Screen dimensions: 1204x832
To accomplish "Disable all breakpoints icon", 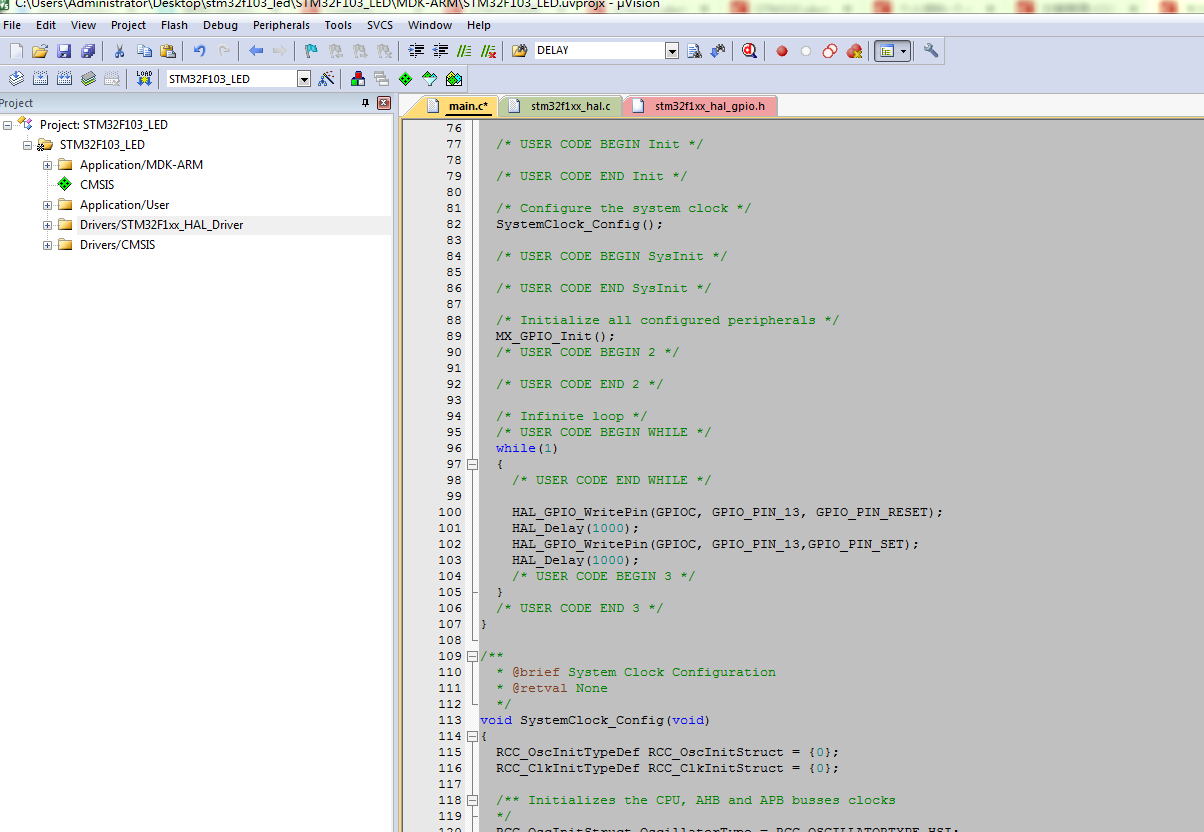I will pos(830,51).
